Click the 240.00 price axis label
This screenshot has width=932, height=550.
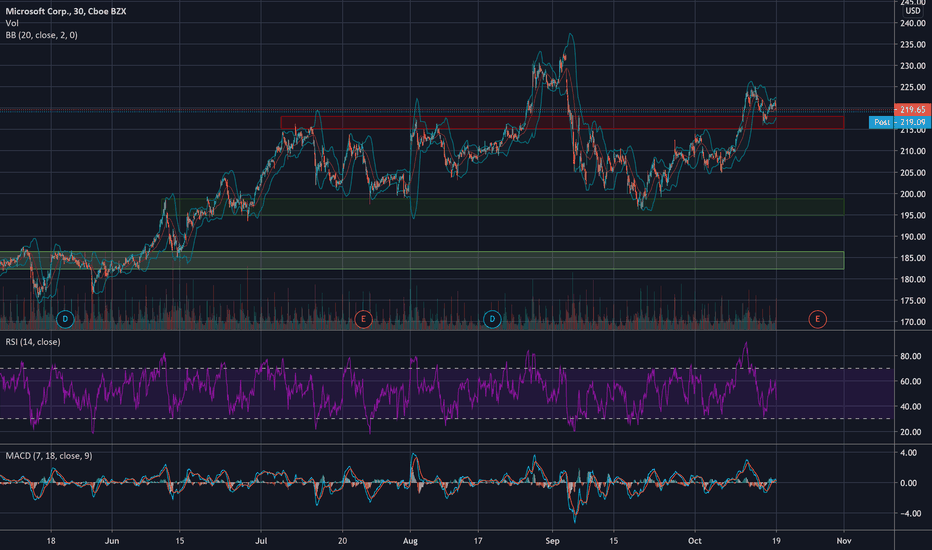pos(912,23)
